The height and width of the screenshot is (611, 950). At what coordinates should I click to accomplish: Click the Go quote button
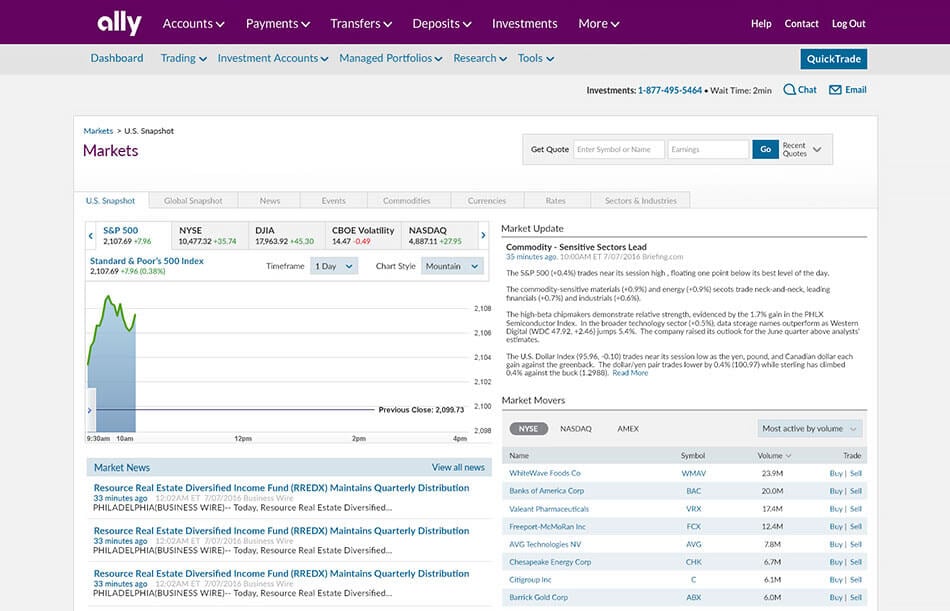(x=765, y=149)
